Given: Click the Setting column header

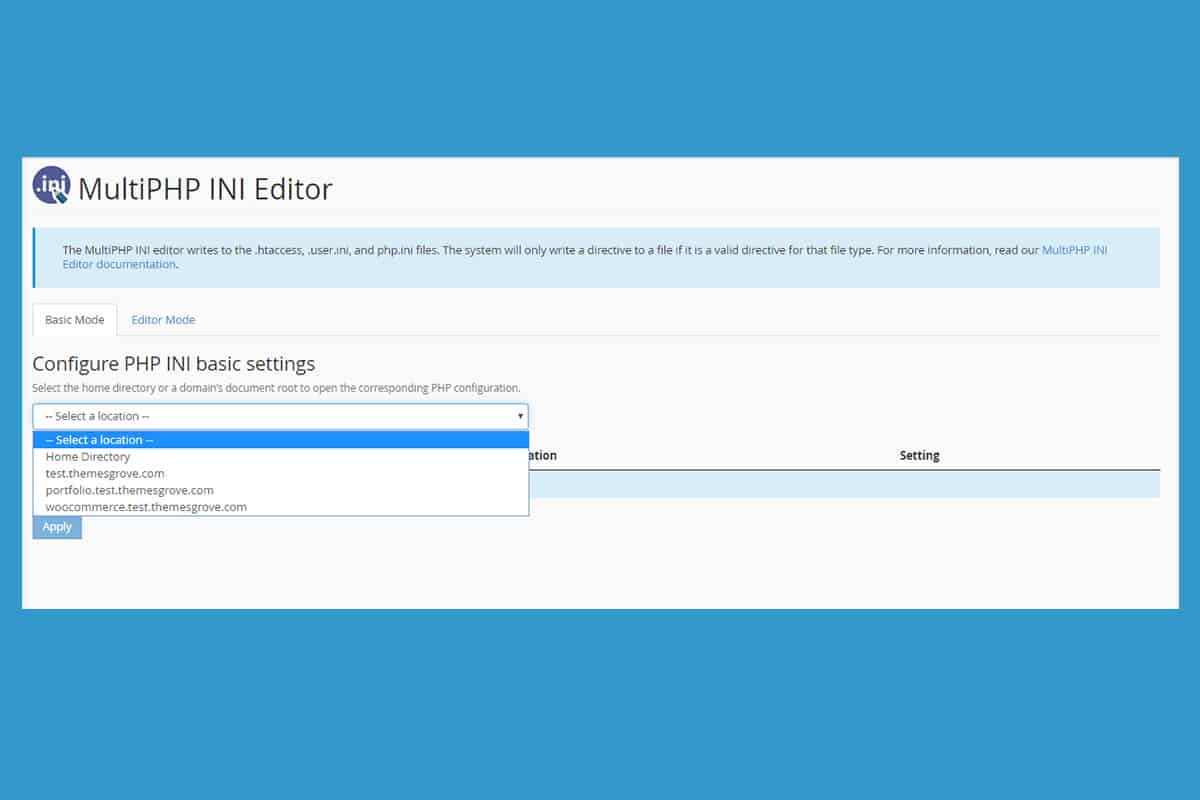Looking at the screenshot, I should 919,456.
